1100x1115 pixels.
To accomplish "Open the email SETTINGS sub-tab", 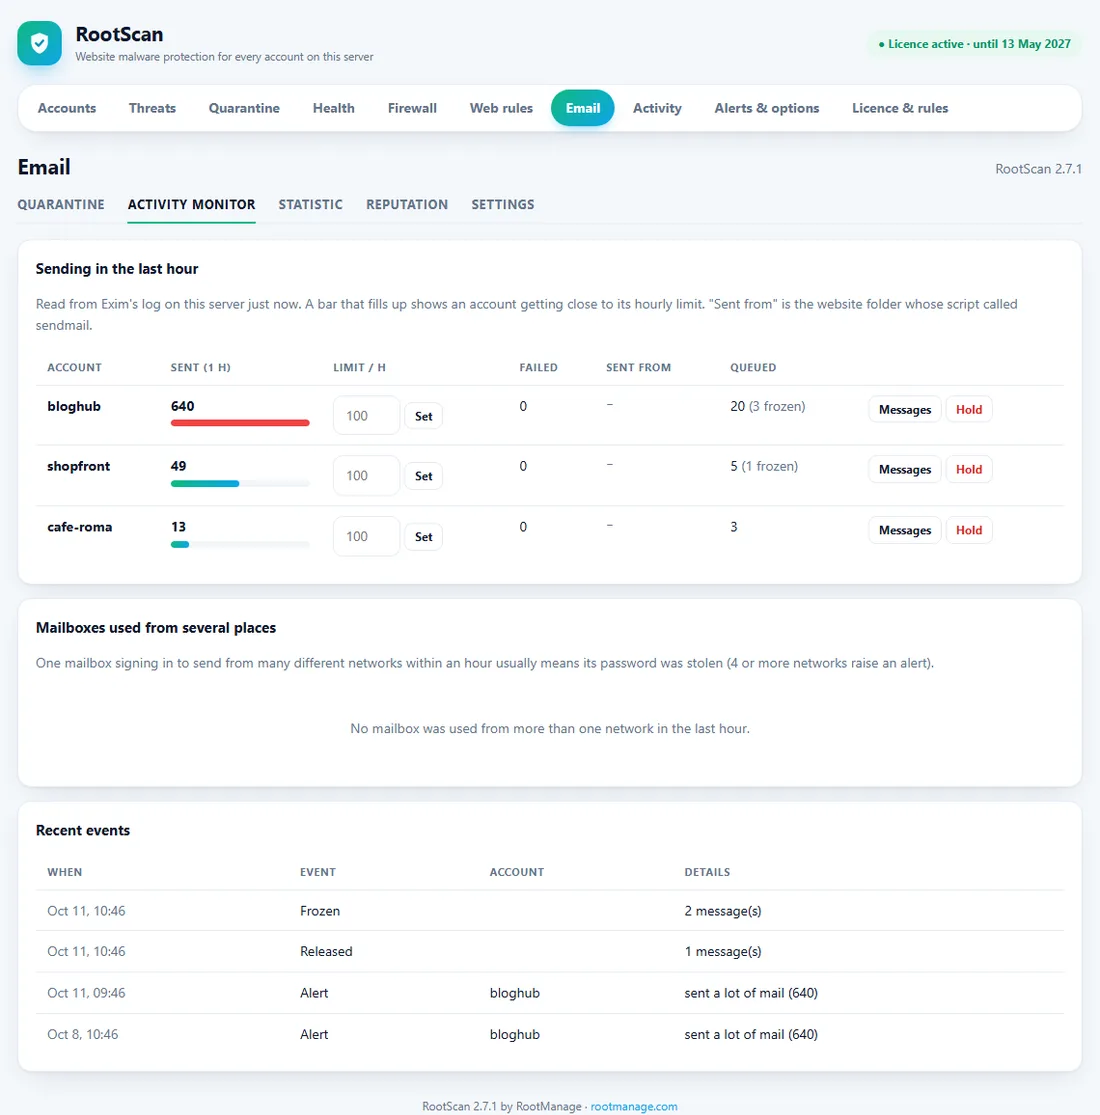I will point(503,205).
